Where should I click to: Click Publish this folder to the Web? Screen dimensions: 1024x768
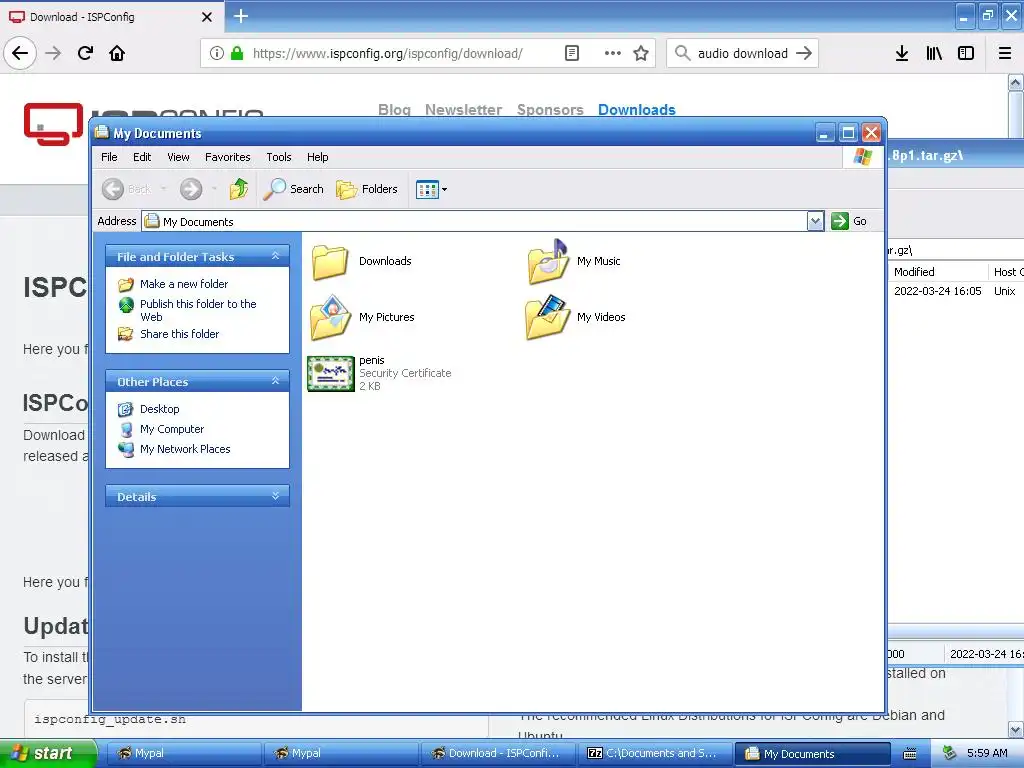(198, 310)
